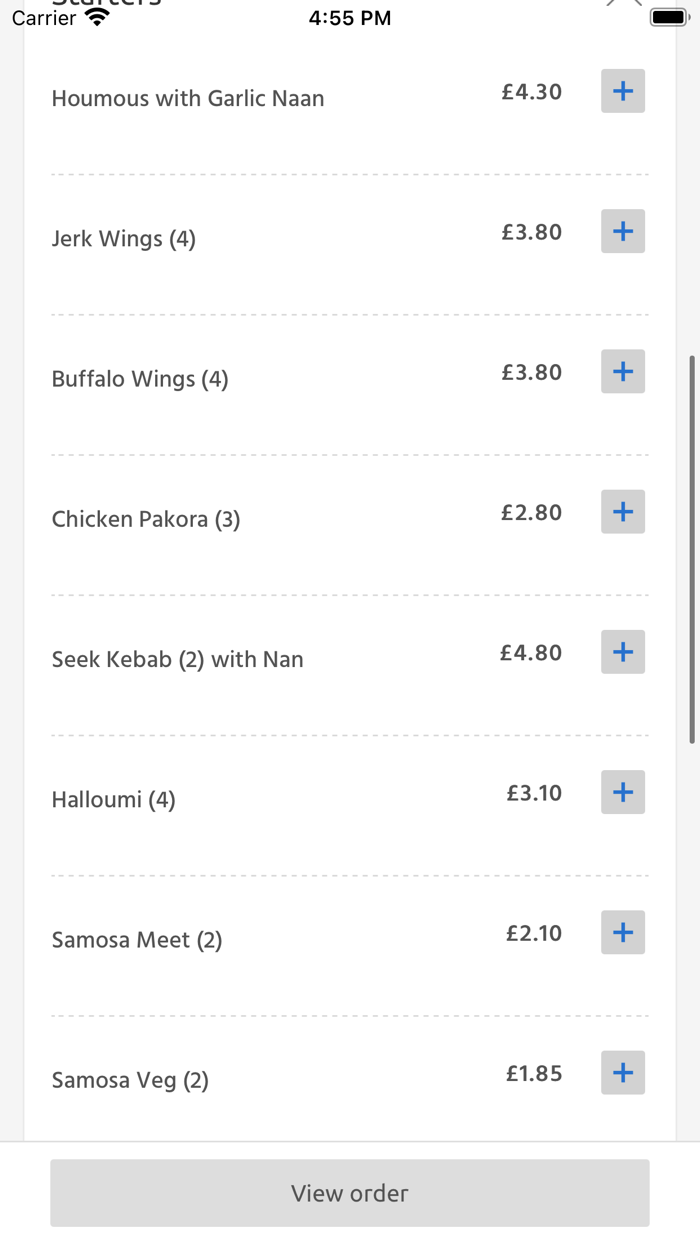Select the Buffalo Wings menu entry

tap(140, 378)
